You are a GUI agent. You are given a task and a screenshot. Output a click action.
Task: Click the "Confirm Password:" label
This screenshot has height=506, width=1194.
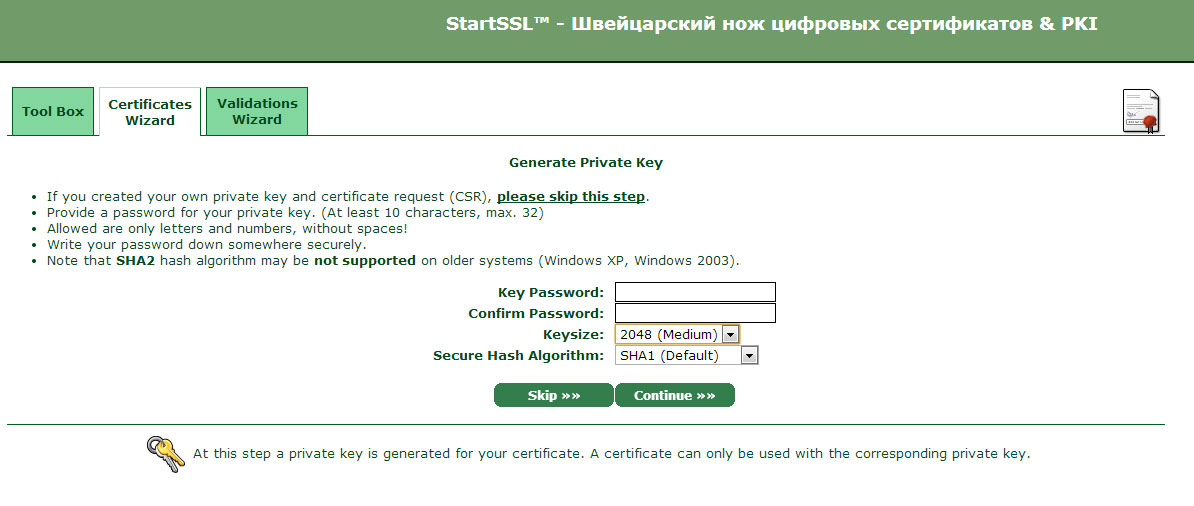coord(536,314)
